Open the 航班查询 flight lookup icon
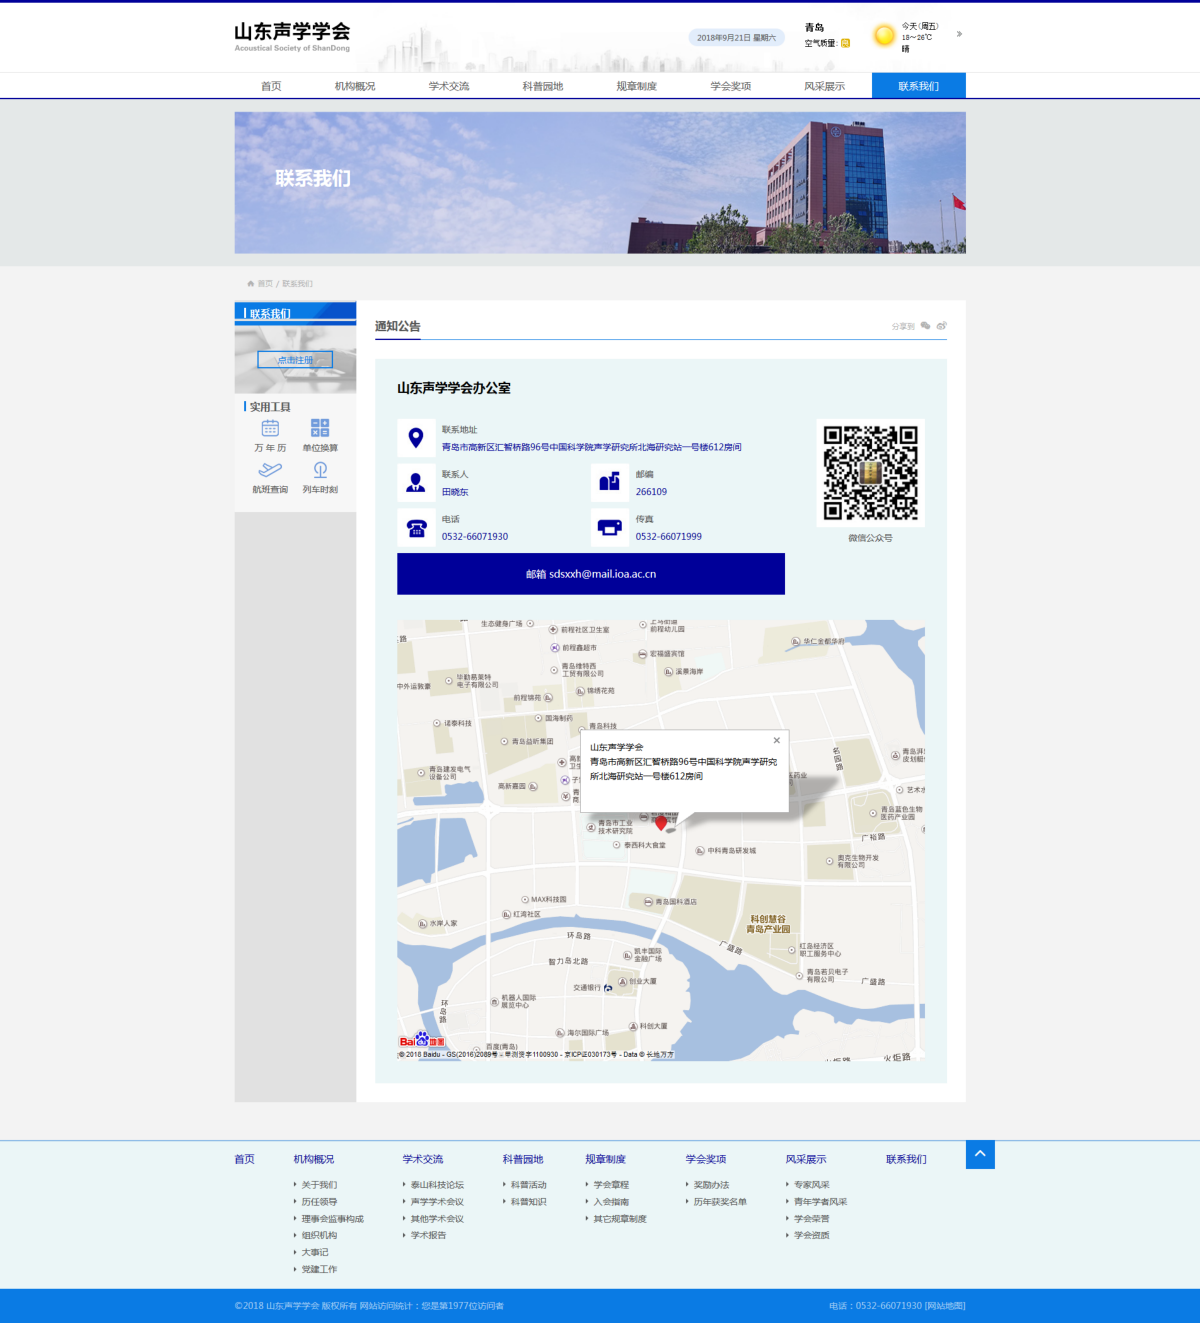1200x1323 pixels. coord(270,470)
